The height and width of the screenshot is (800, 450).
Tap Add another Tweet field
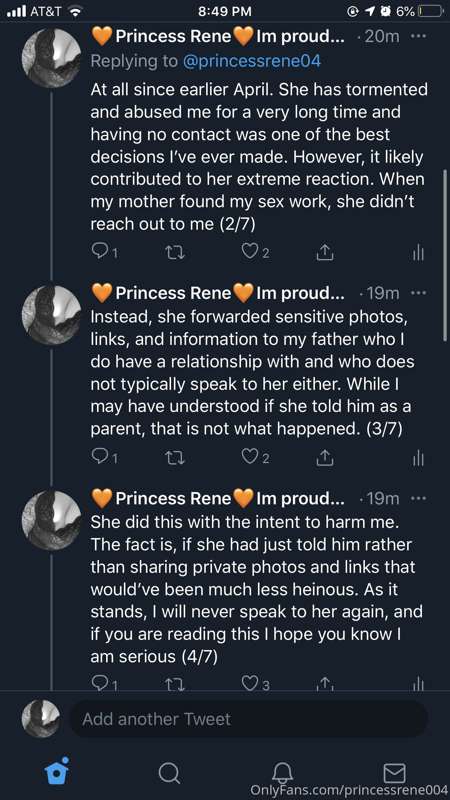(x=248, y=719)
